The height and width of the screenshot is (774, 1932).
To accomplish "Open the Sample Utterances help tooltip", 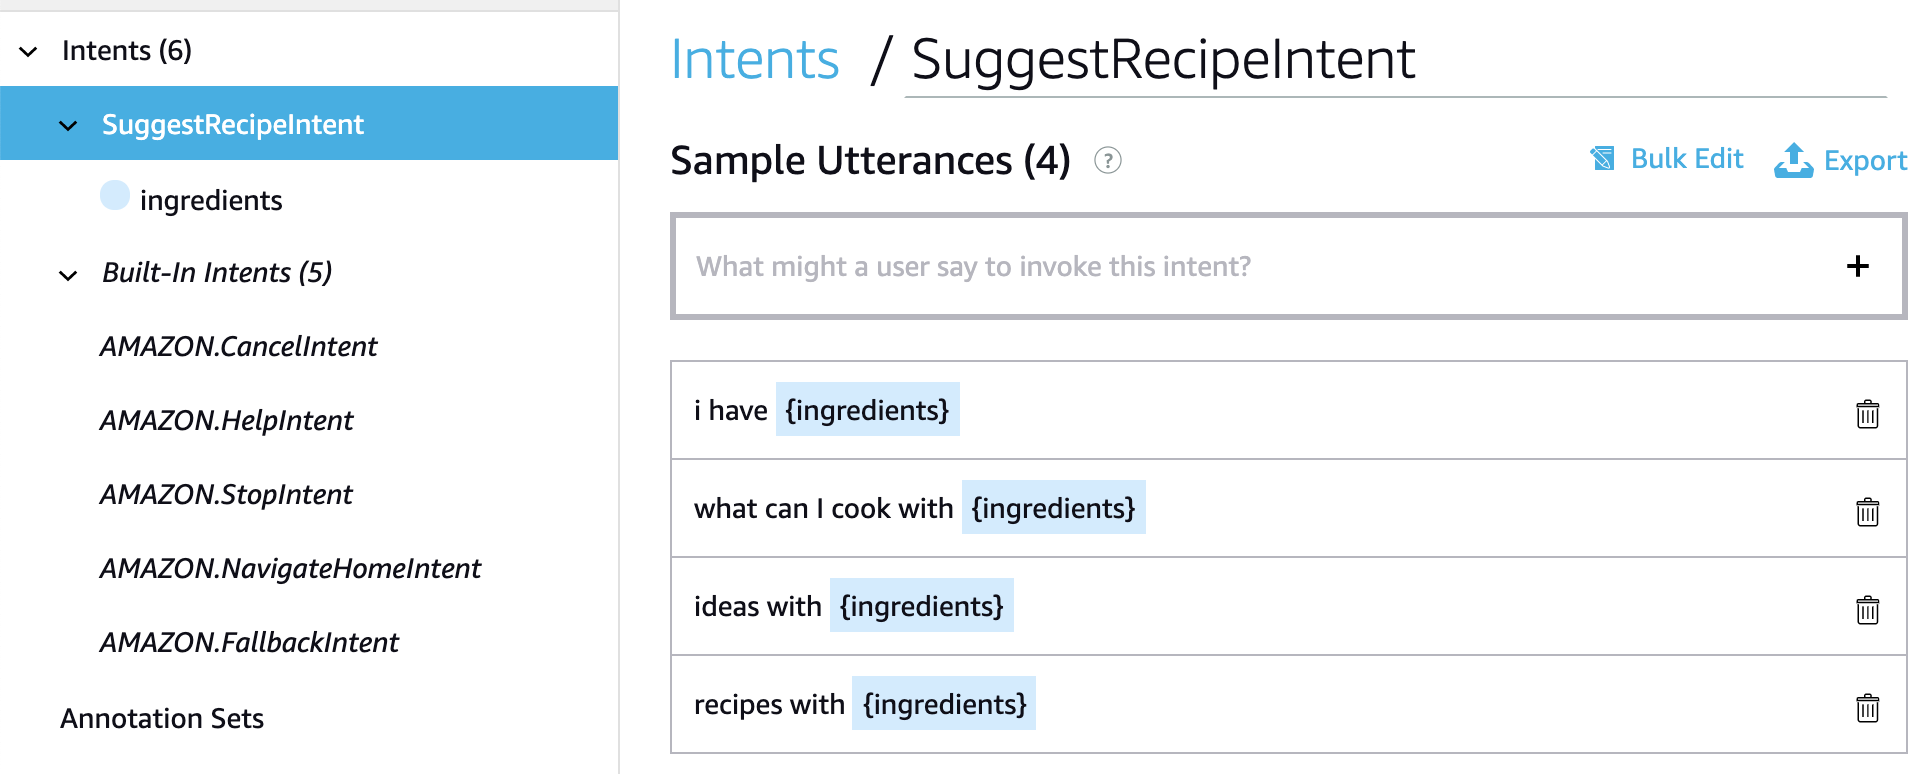I will click(x=1108, y=161).
